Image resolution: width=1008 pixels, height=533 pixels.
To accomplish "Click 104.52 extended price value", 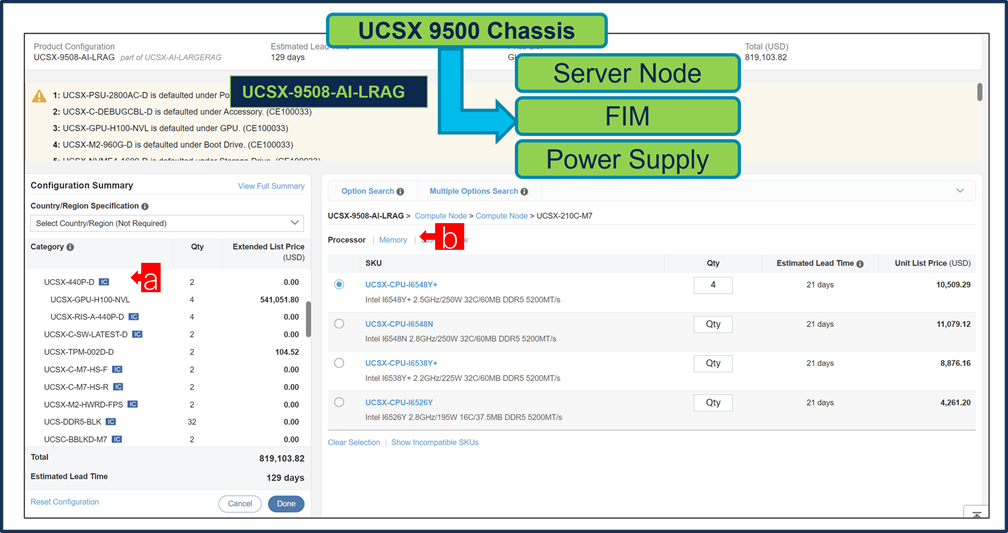I will coord(287,352).
